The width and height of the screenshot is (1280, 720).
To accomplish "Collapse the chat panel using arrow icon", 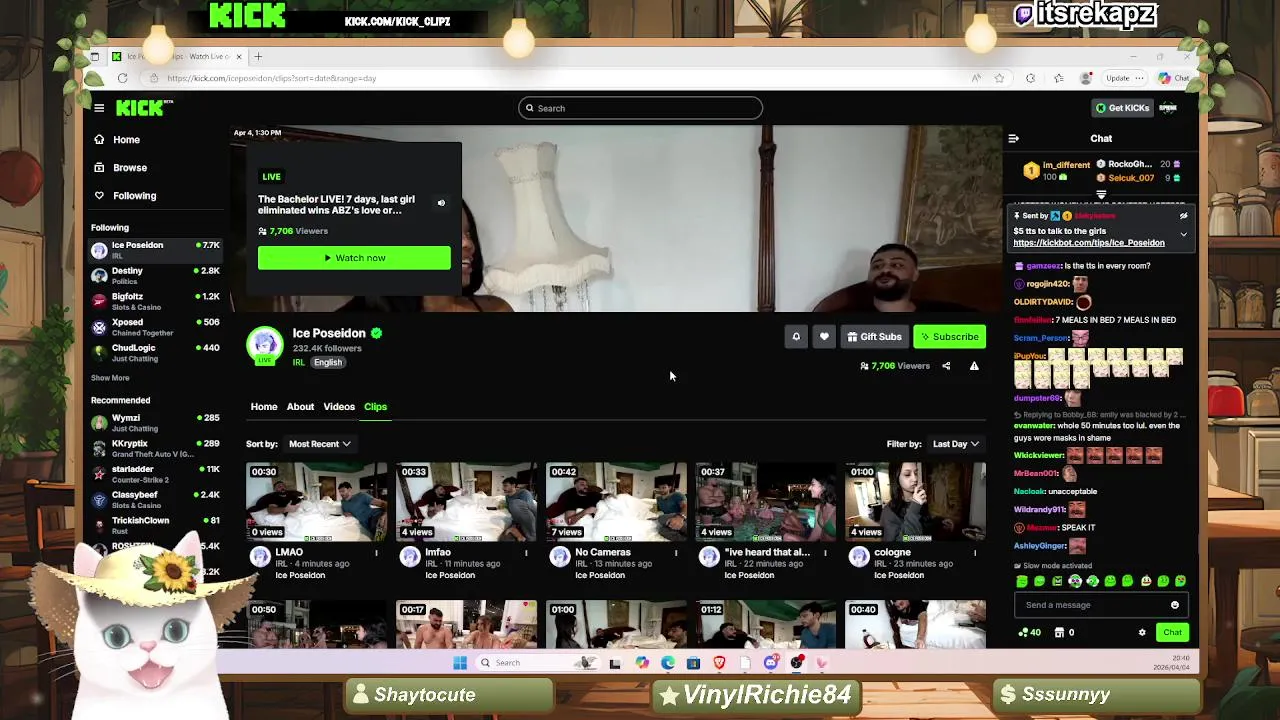I will 1013,139.
